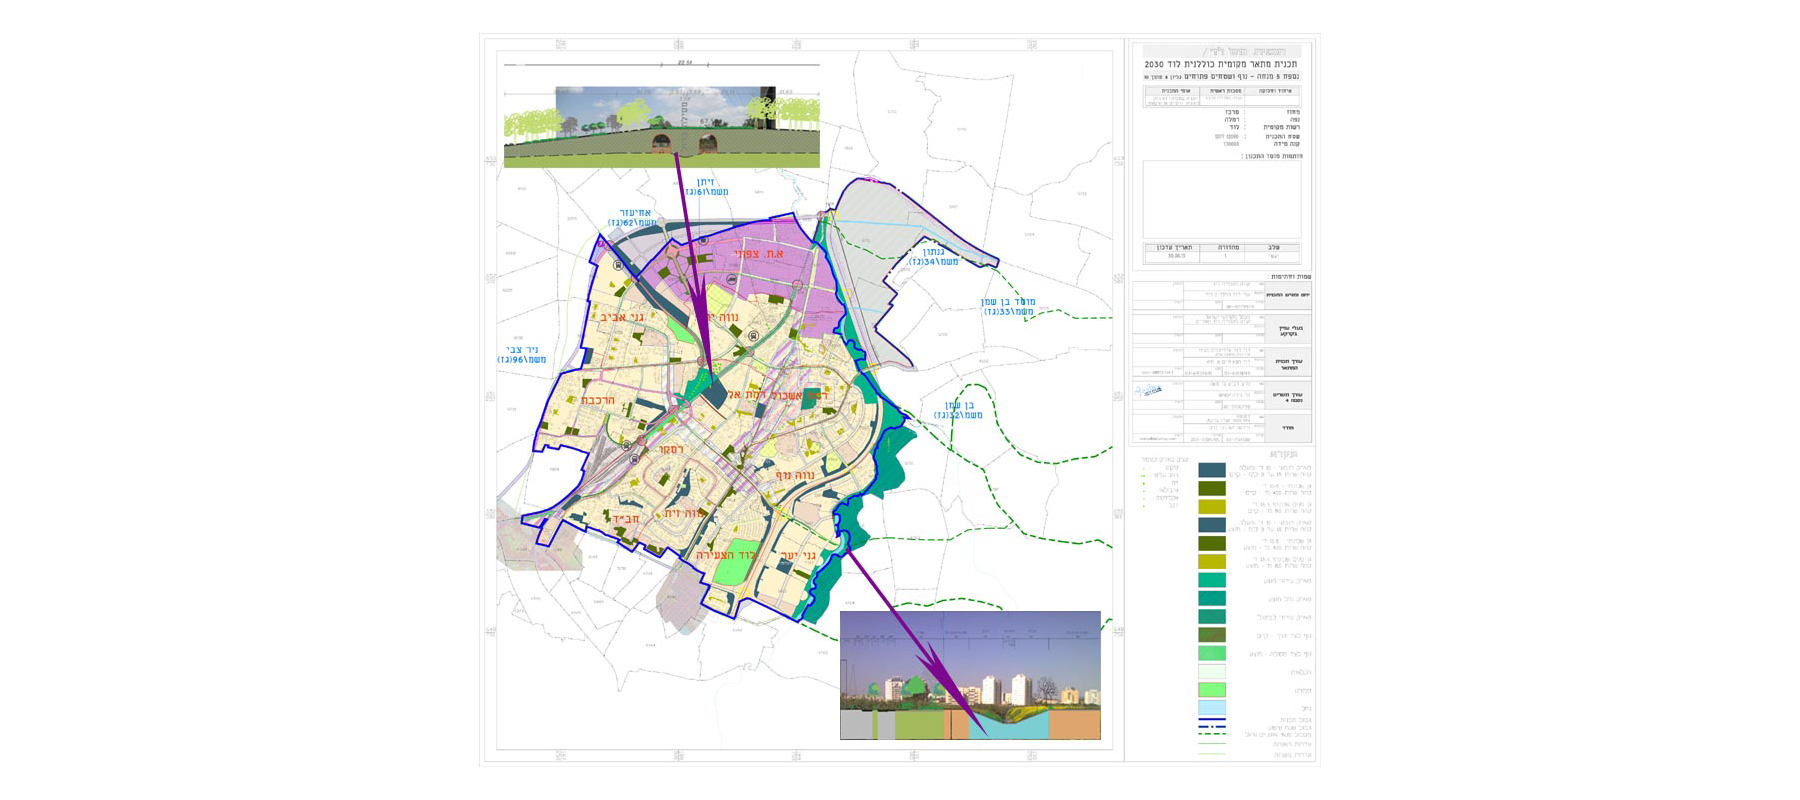Click the top road cross-section illustration
1800x800 pixels.
point(661,127)
